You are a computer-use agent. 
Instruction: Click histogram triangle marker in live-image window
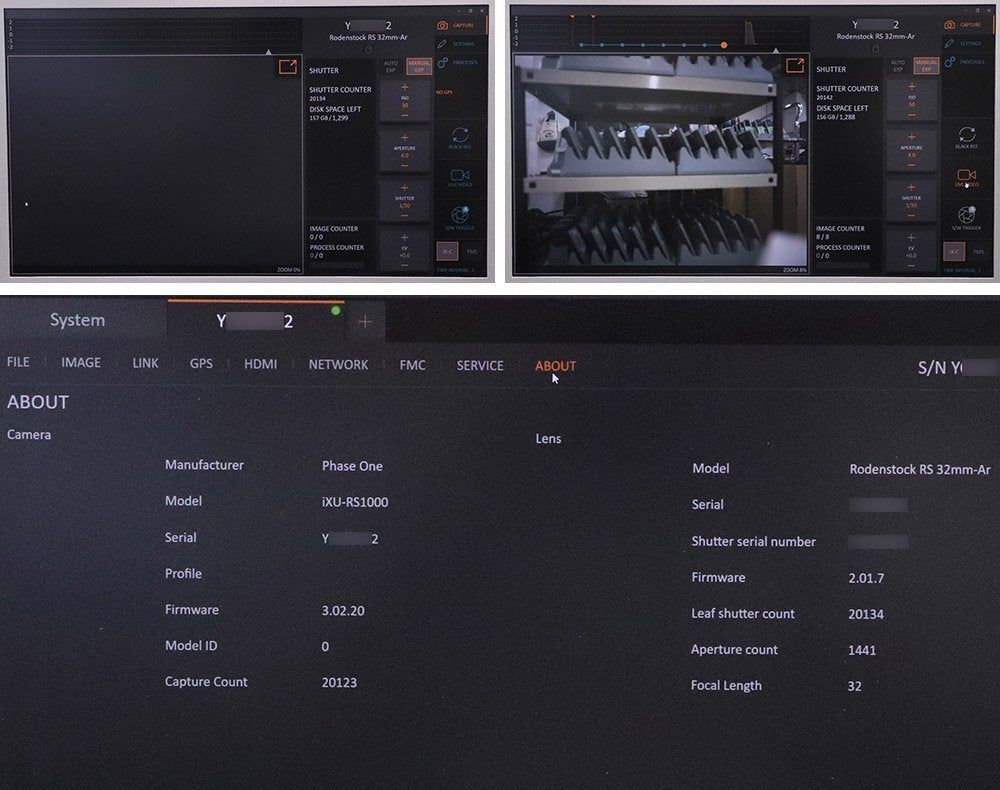pos(776,50)
